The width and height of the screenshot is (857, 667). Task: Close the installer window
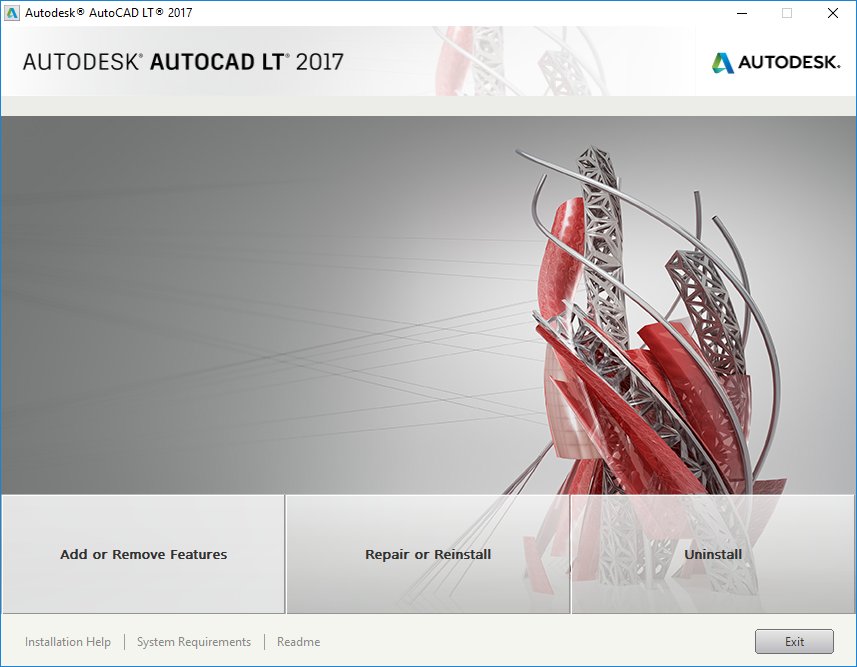pos(832,13)
